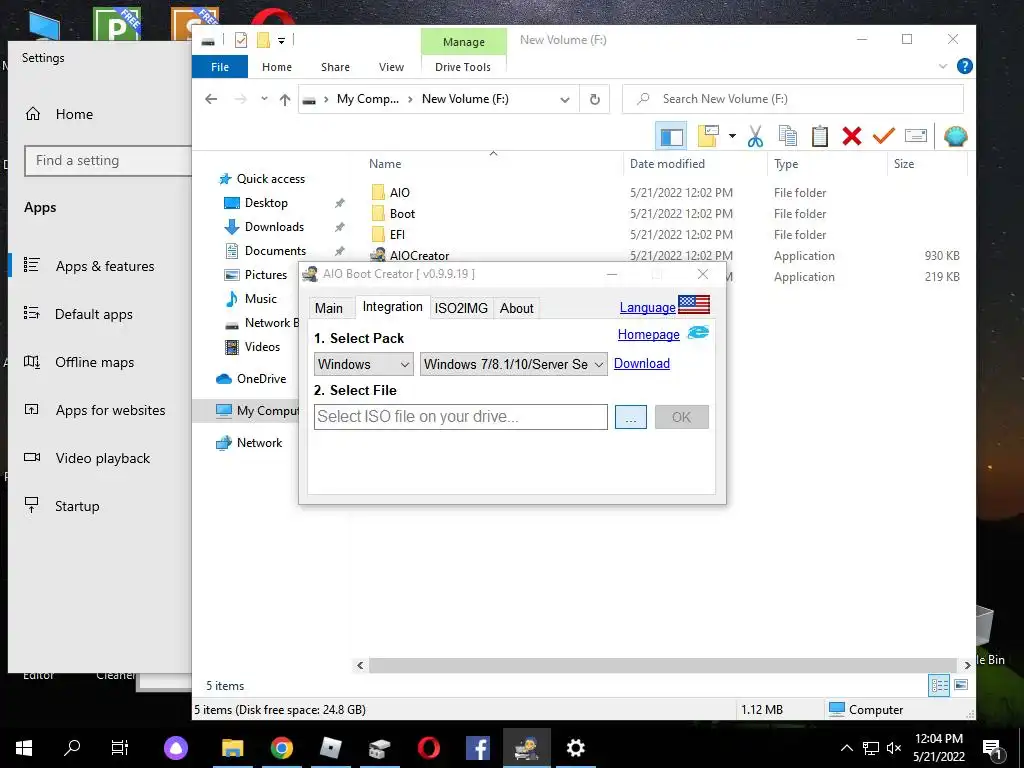Click the Explorer Back arrow
Image resolution: width=1024 pixels, height=768 pixels.
(x=211, y=99)
